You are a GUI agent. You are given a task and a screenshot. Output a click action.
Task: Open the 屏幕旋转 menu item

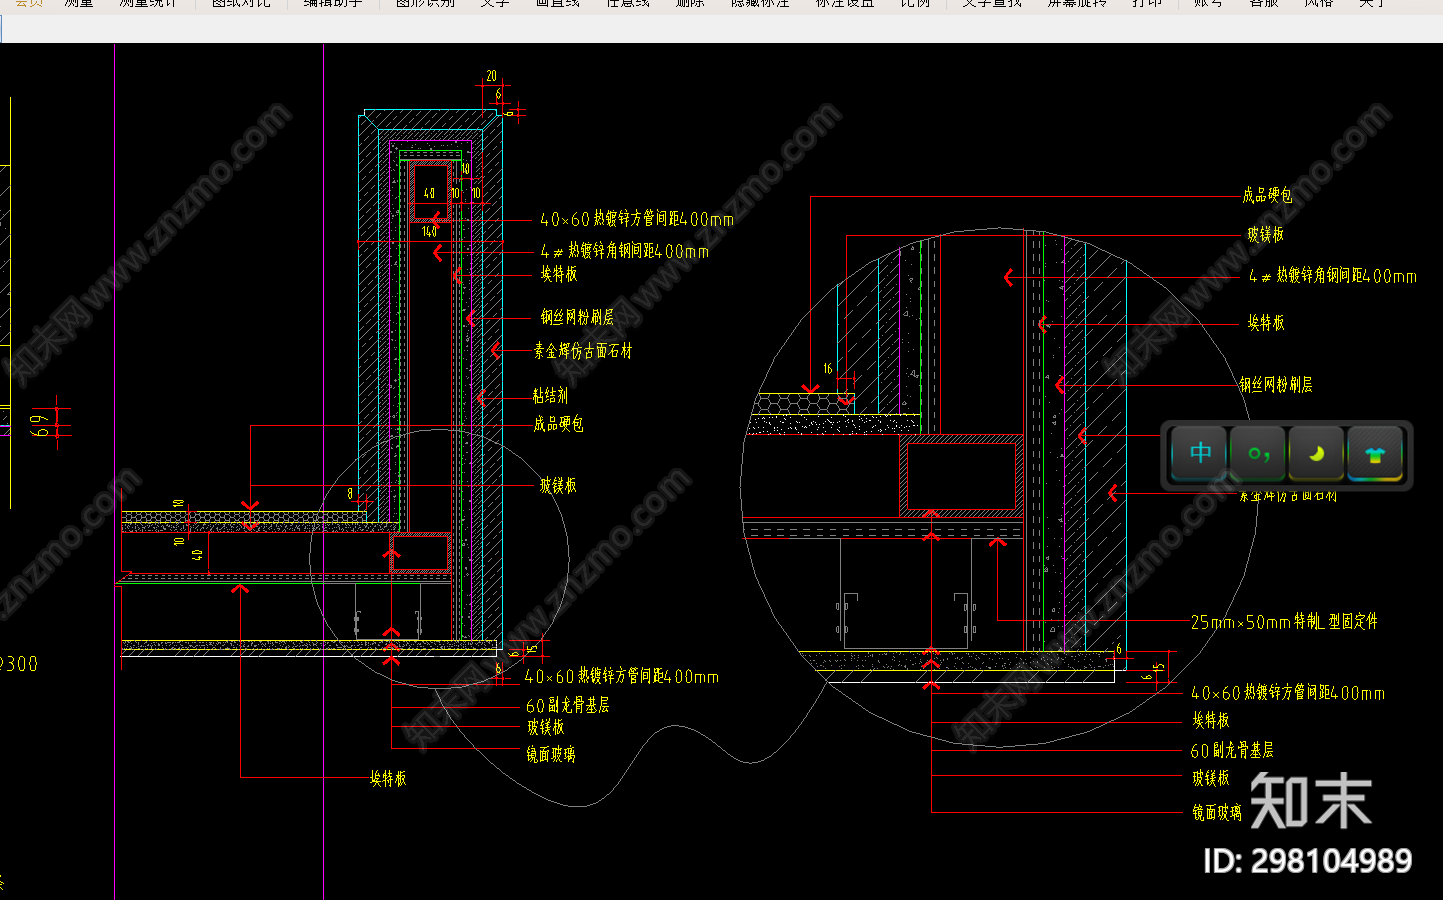(1077, 4)
